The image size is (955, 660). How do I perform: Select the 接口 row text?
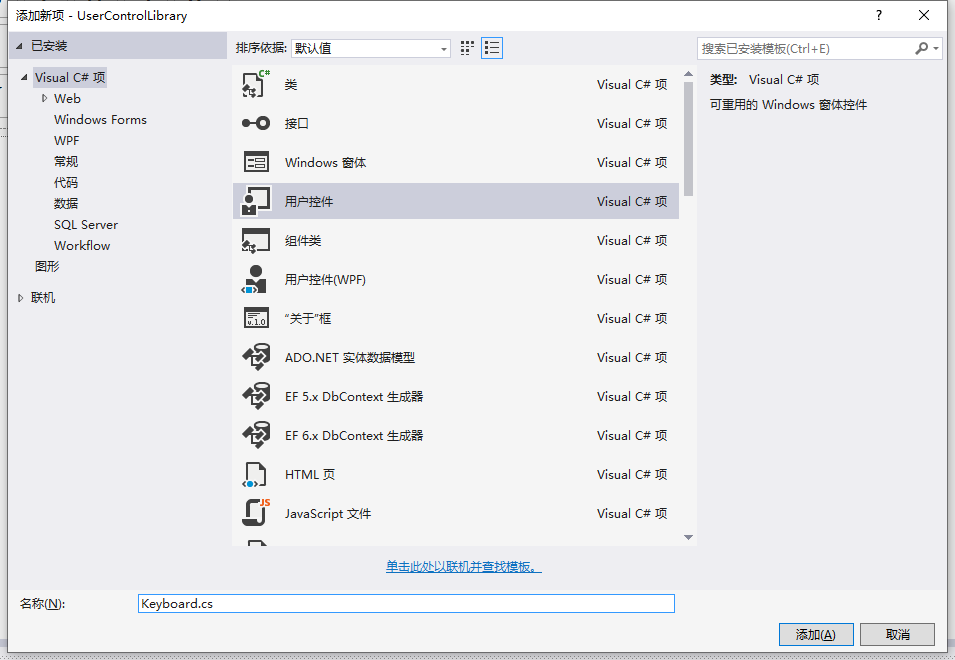(297, 124)
